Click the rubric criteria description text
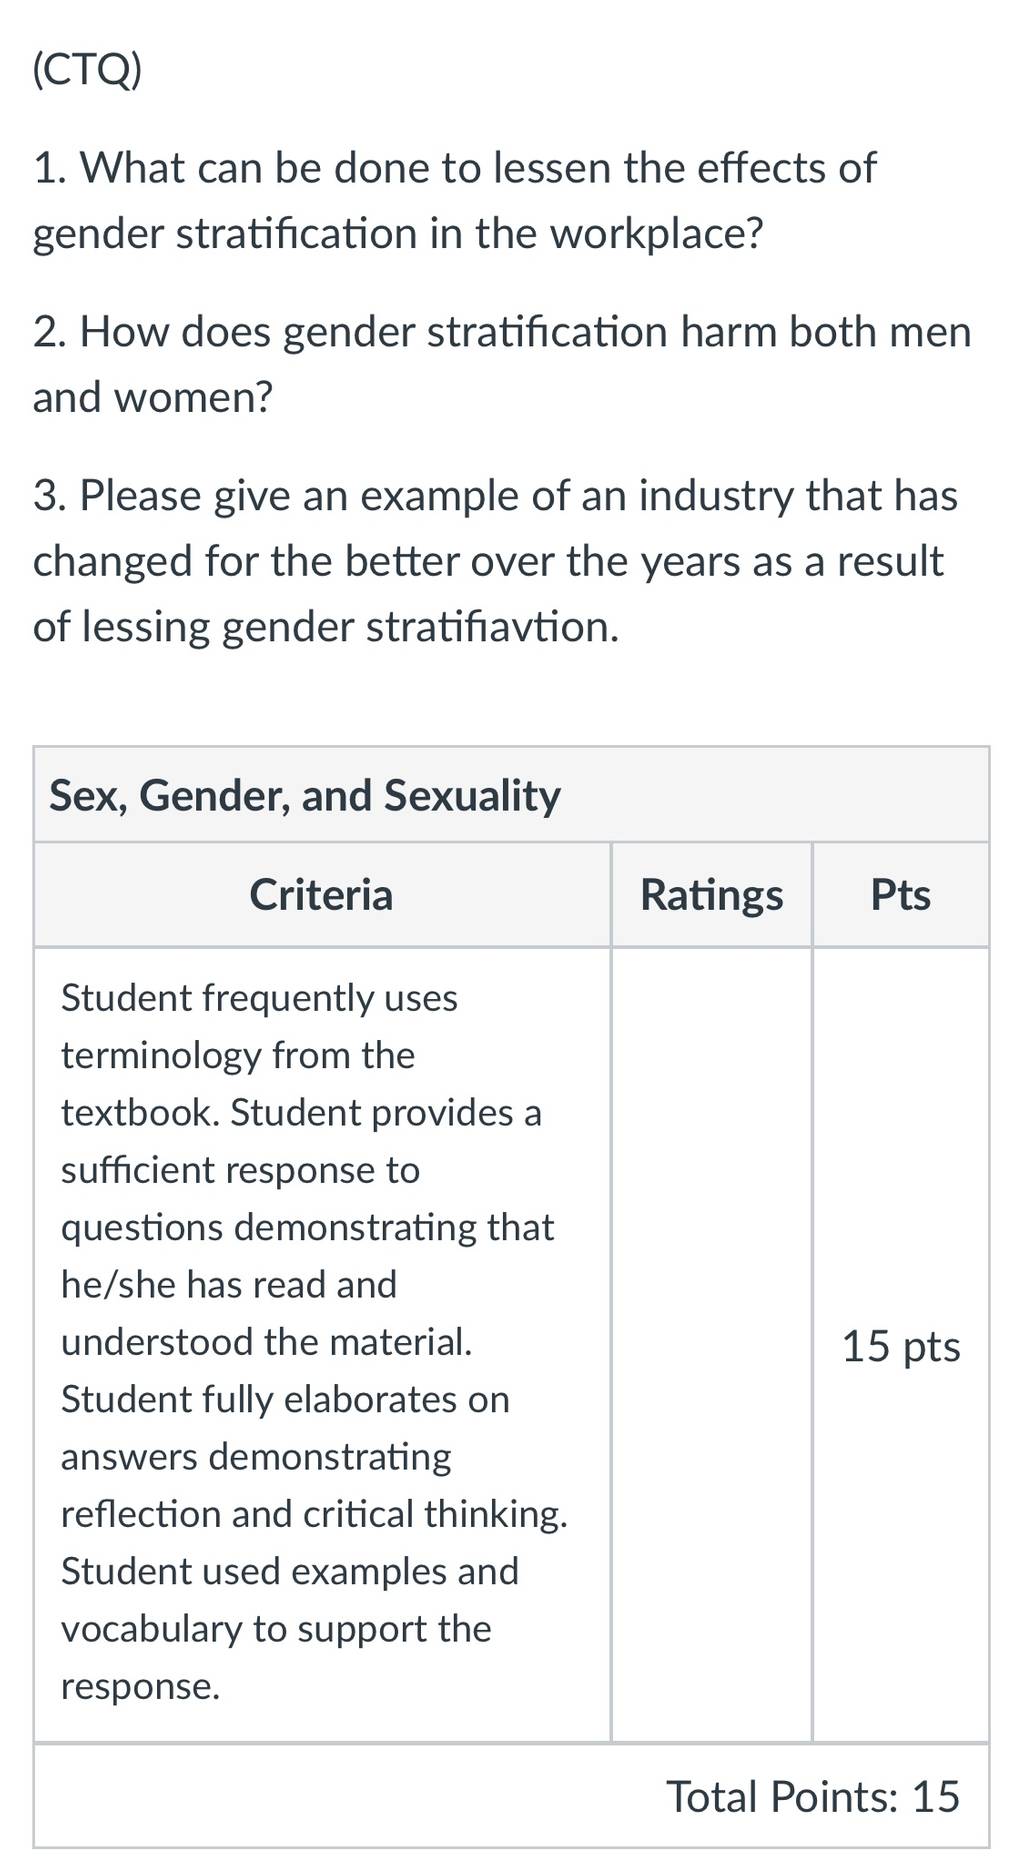 tap(314, 1342)
